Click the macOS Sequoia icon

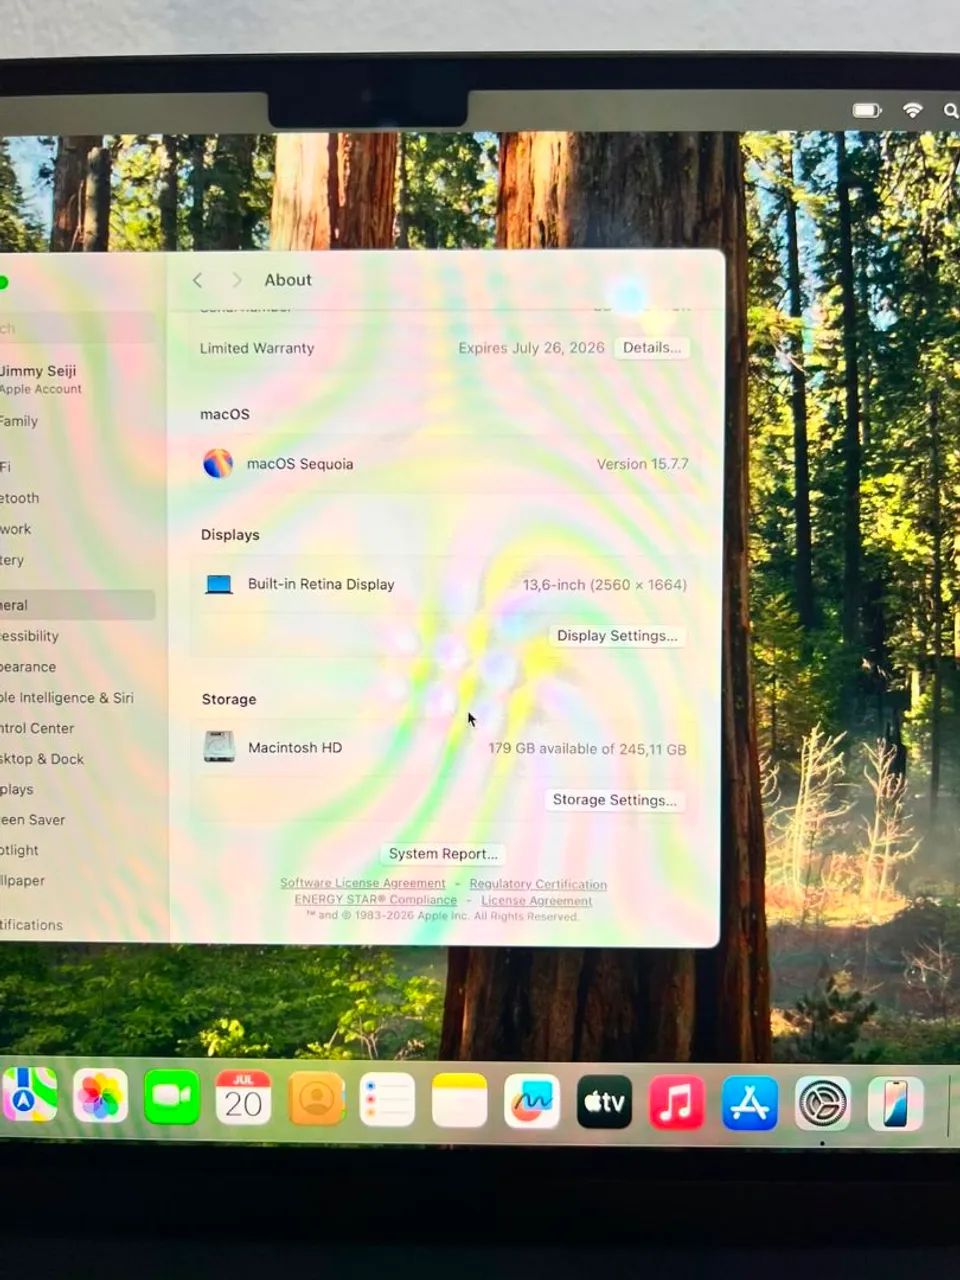(218, 463)
